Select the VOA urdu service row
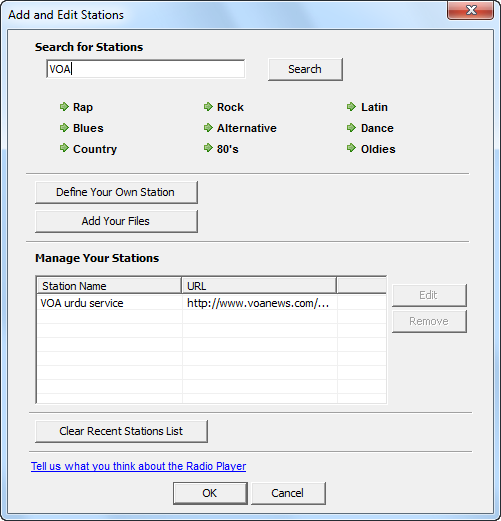Viewport: 501px width, 521px height. pyautogui.click(x=211, y=303)
